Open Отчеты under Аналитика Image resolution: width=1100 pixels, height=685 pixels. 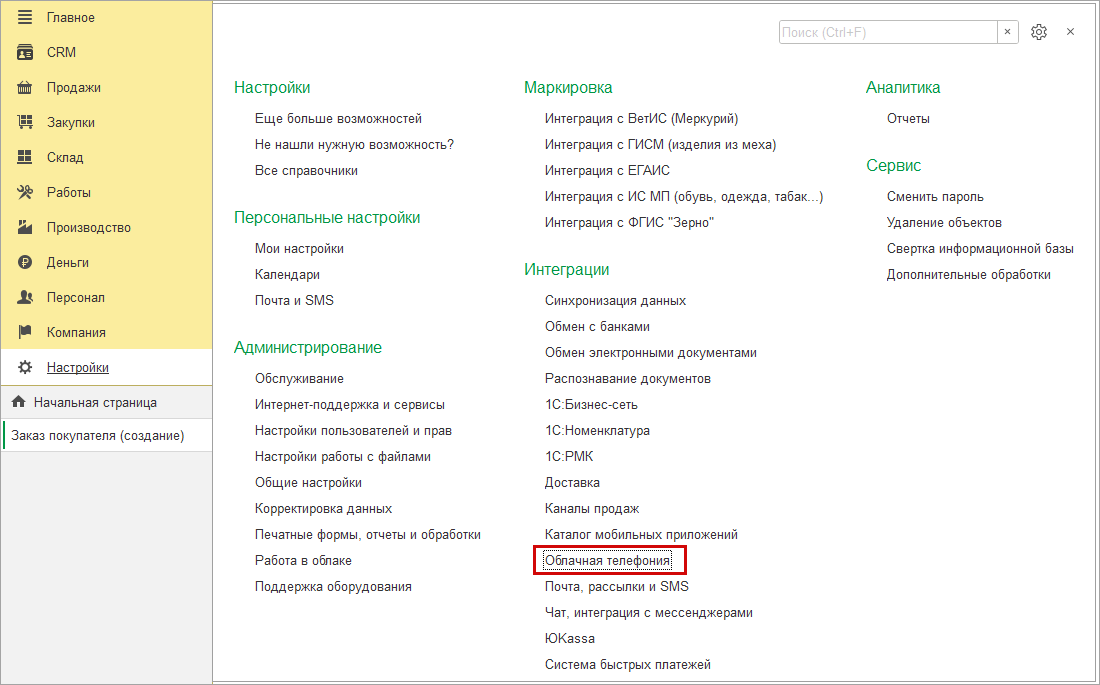908,119
